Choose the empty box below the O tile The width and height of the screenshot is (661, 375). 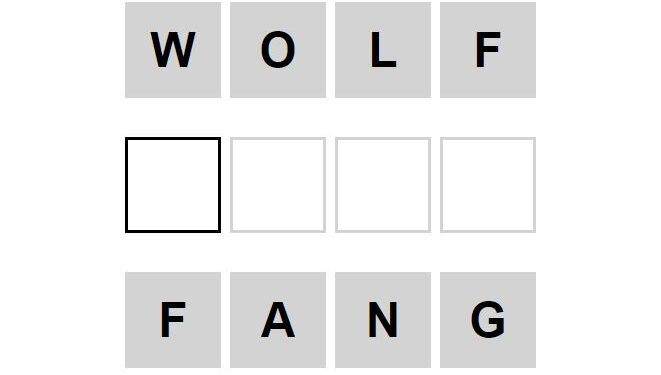click(278, 185)
